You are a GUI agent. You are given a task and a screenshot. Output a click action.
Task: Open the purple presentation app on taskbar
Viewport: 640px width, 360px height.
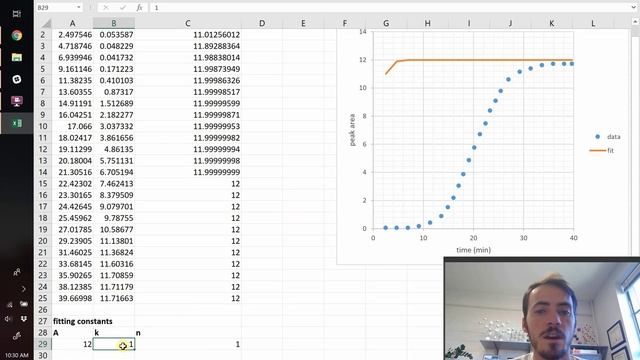click(17, 101)
